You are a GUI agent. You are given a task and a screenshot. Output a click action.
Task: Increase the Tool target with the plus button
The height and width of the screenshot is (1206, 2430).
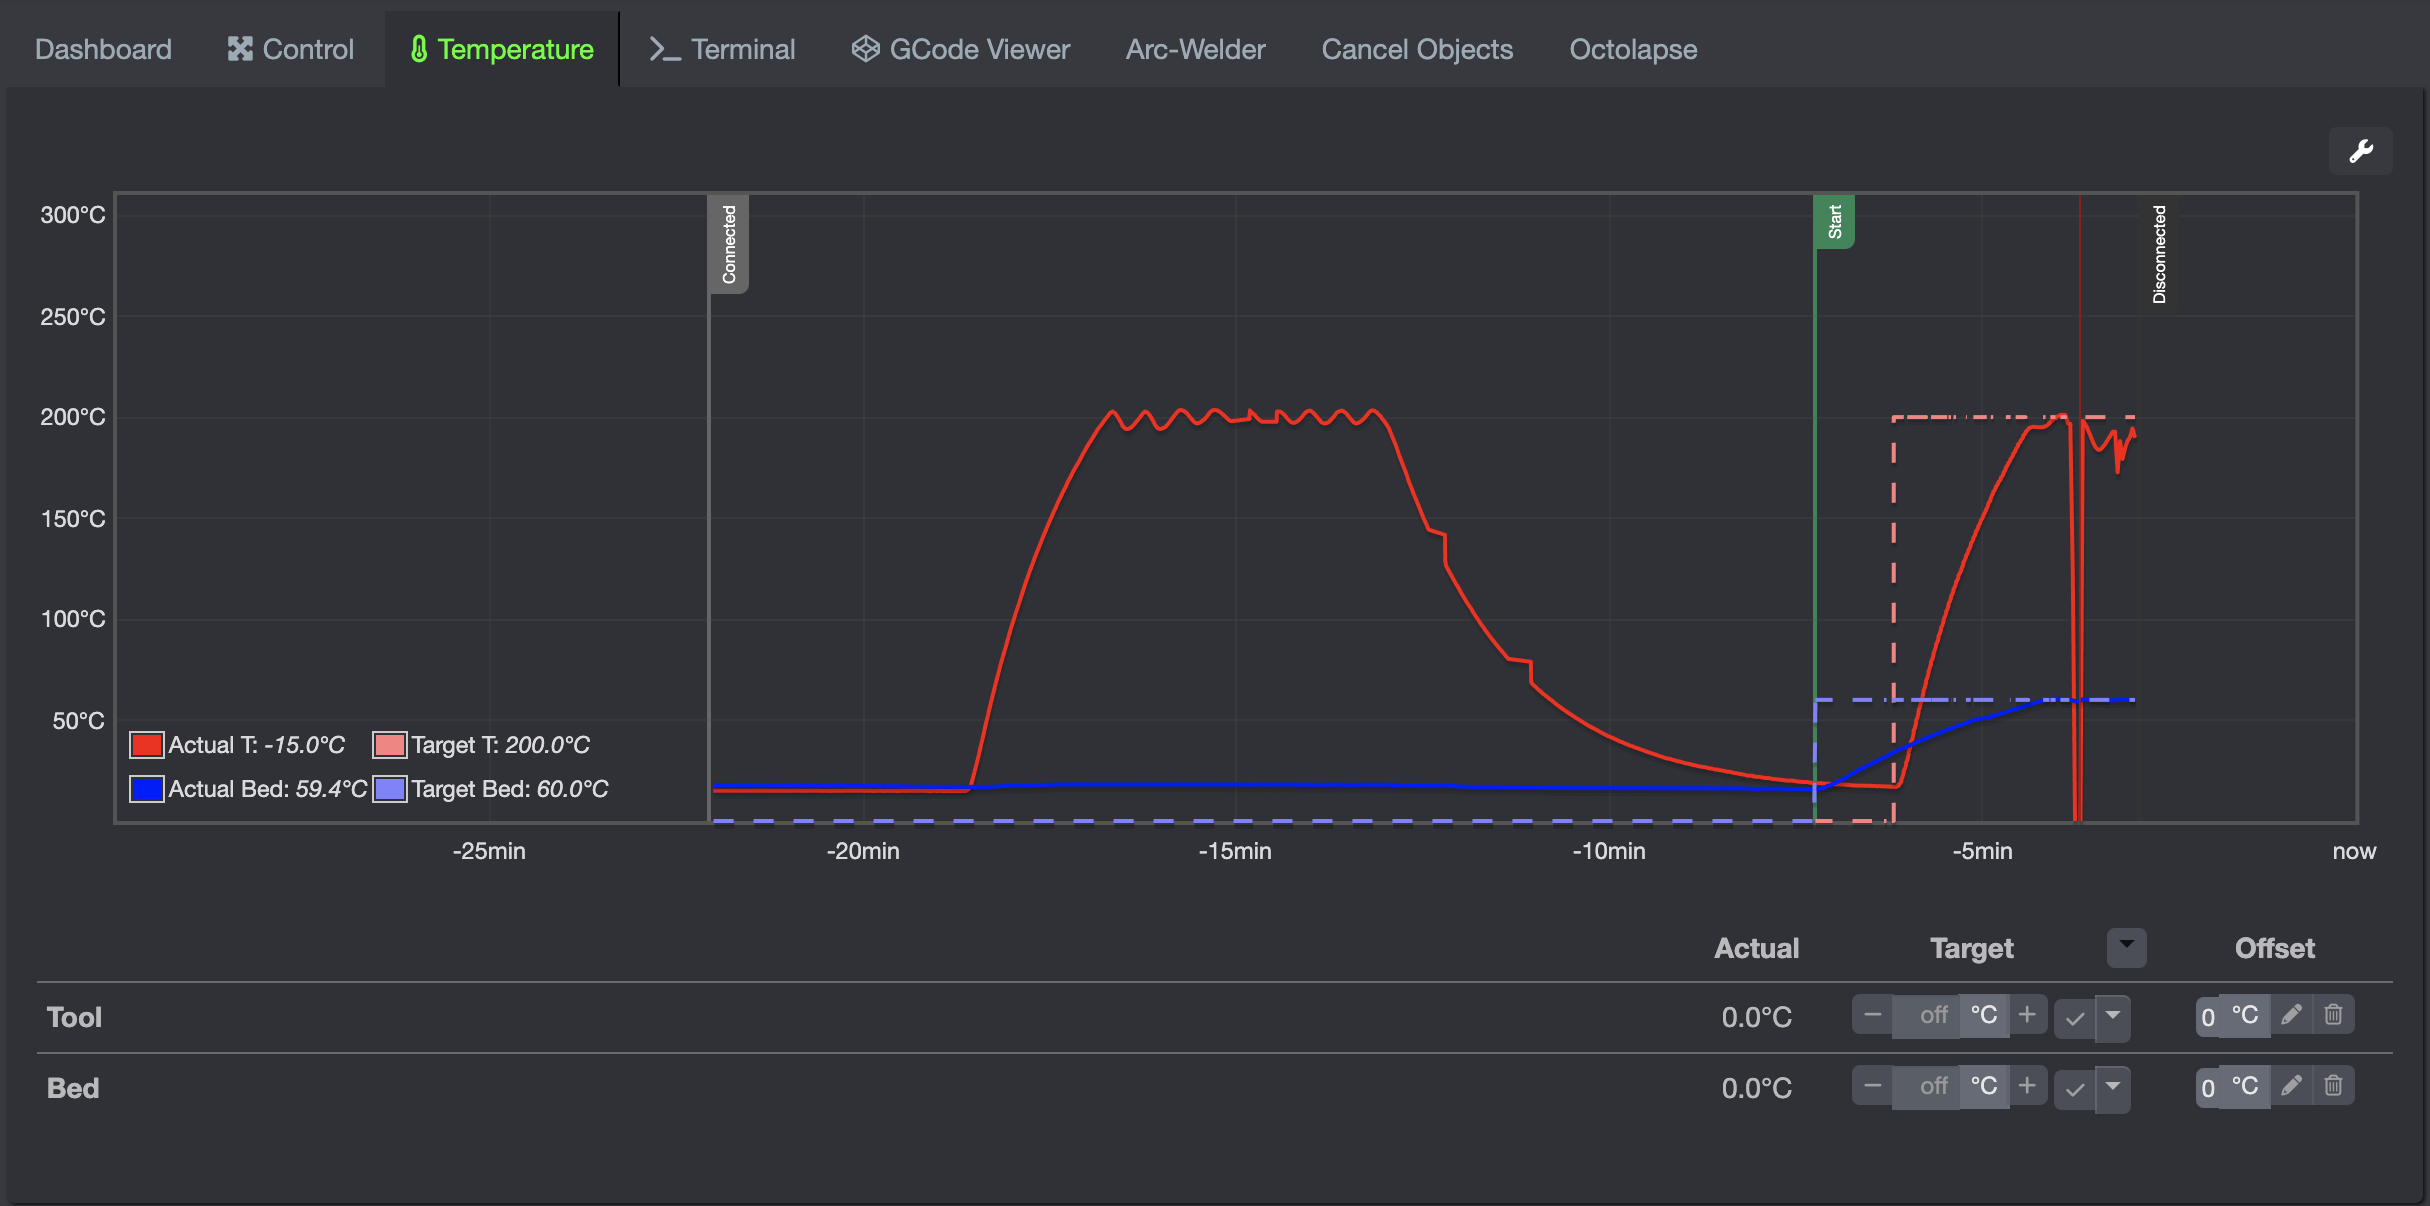[x=2027, y=1015]
